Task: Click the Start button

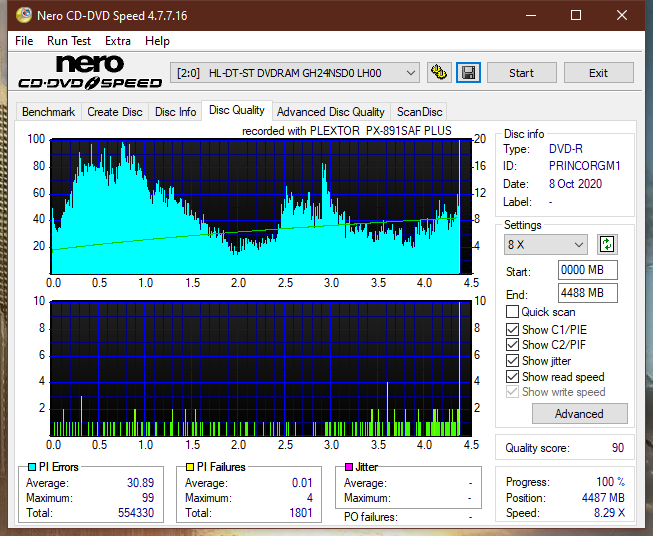Action: tap(521, 73)
